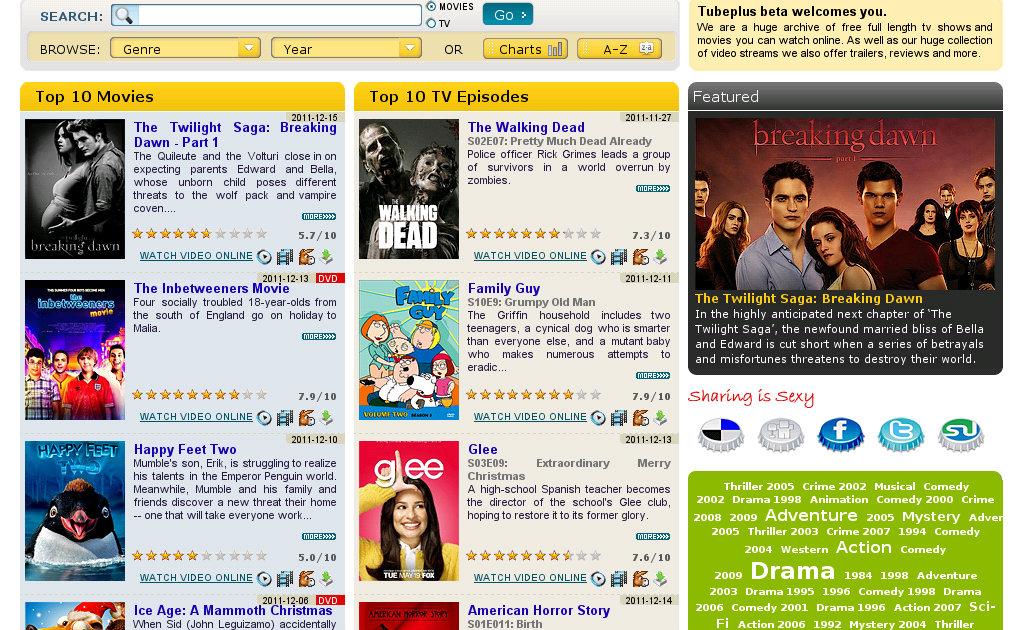
Task: Open the Glee title link
Action: click(x=483, y=449)
